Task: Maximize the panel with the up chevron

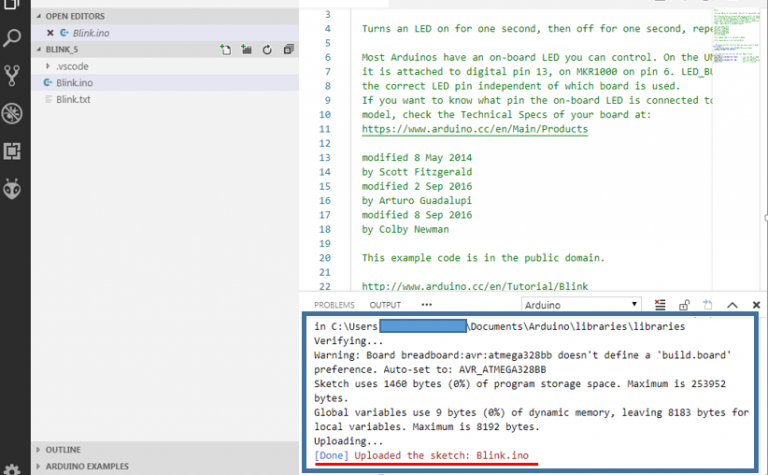Action: pyautogui.click(x=730, y=305)
